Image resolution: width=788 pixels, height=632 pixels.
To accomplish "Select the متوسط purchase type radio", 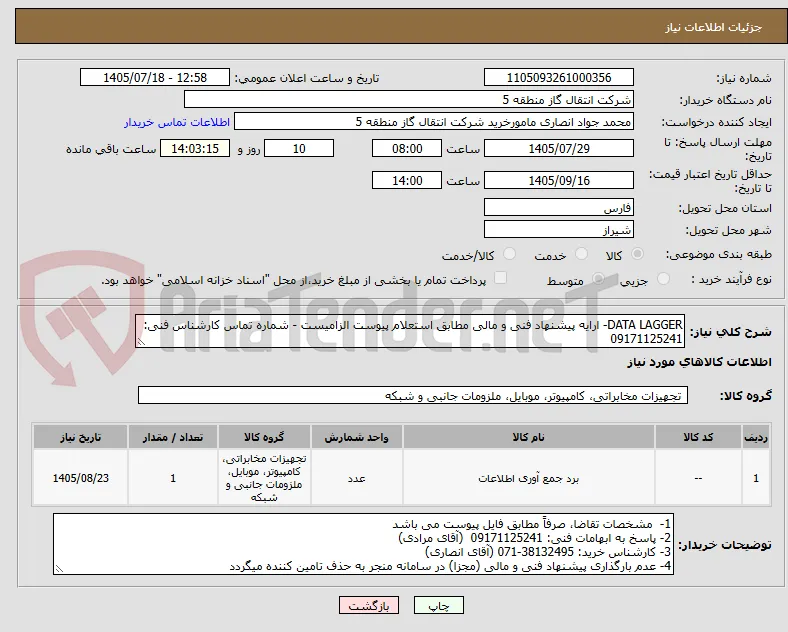I will 598,278.
